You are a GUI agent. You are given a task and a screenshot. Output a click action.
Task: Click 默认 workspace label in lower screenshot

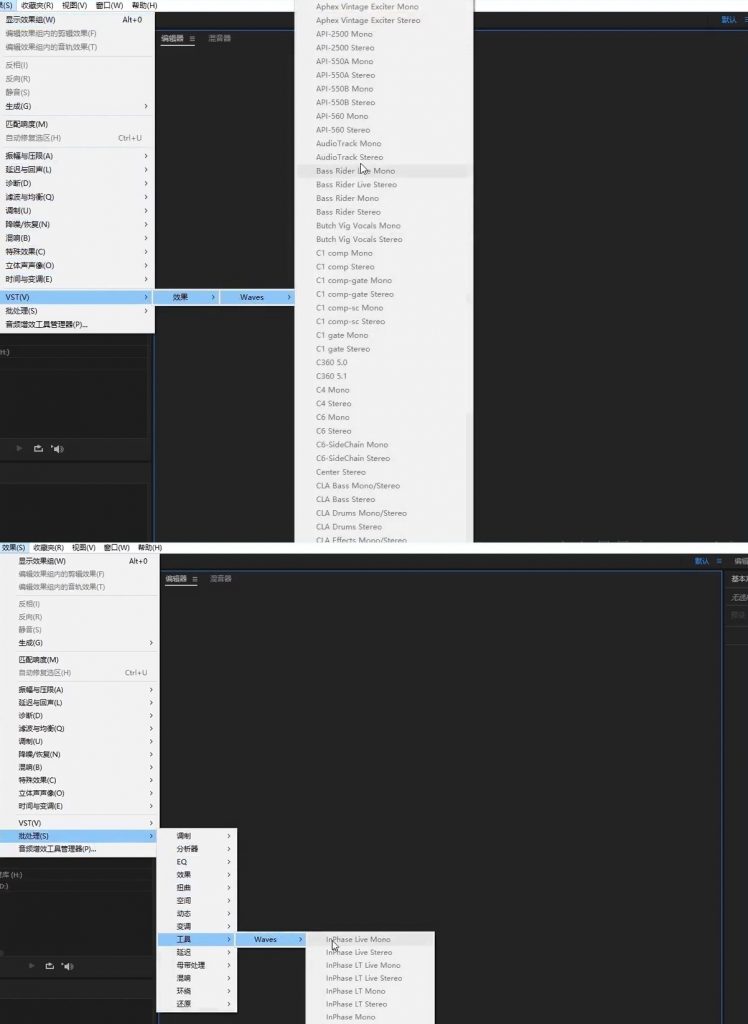click(702, 561)
